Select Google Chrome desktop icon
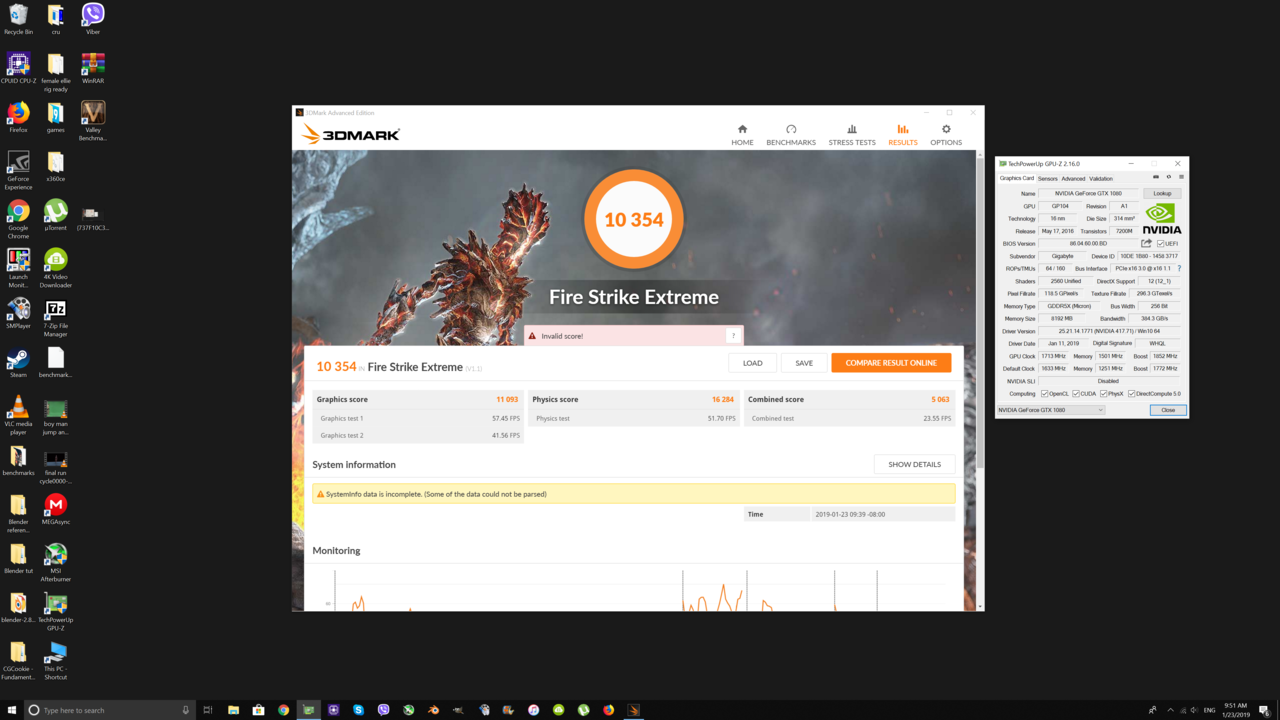The image size is (1280, 720). [18, 220]
